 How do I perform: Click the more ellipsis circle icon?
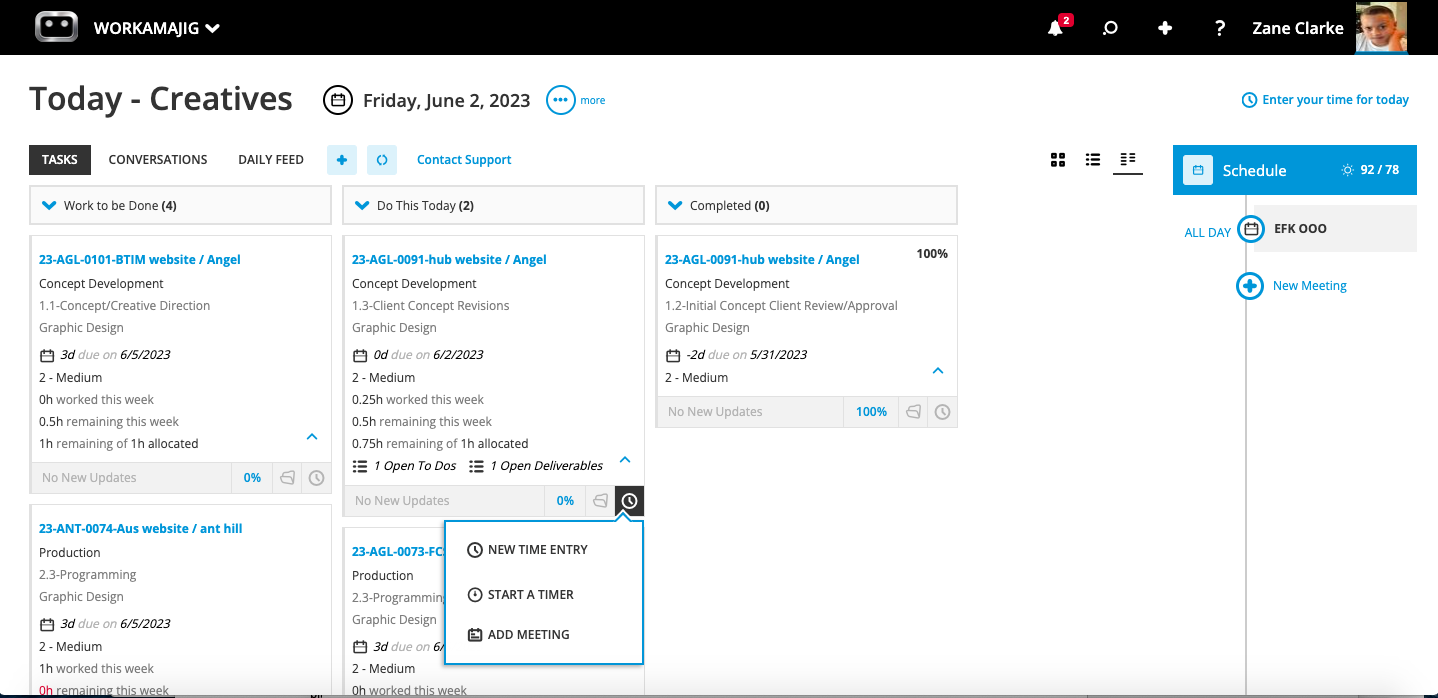point(560,100)
